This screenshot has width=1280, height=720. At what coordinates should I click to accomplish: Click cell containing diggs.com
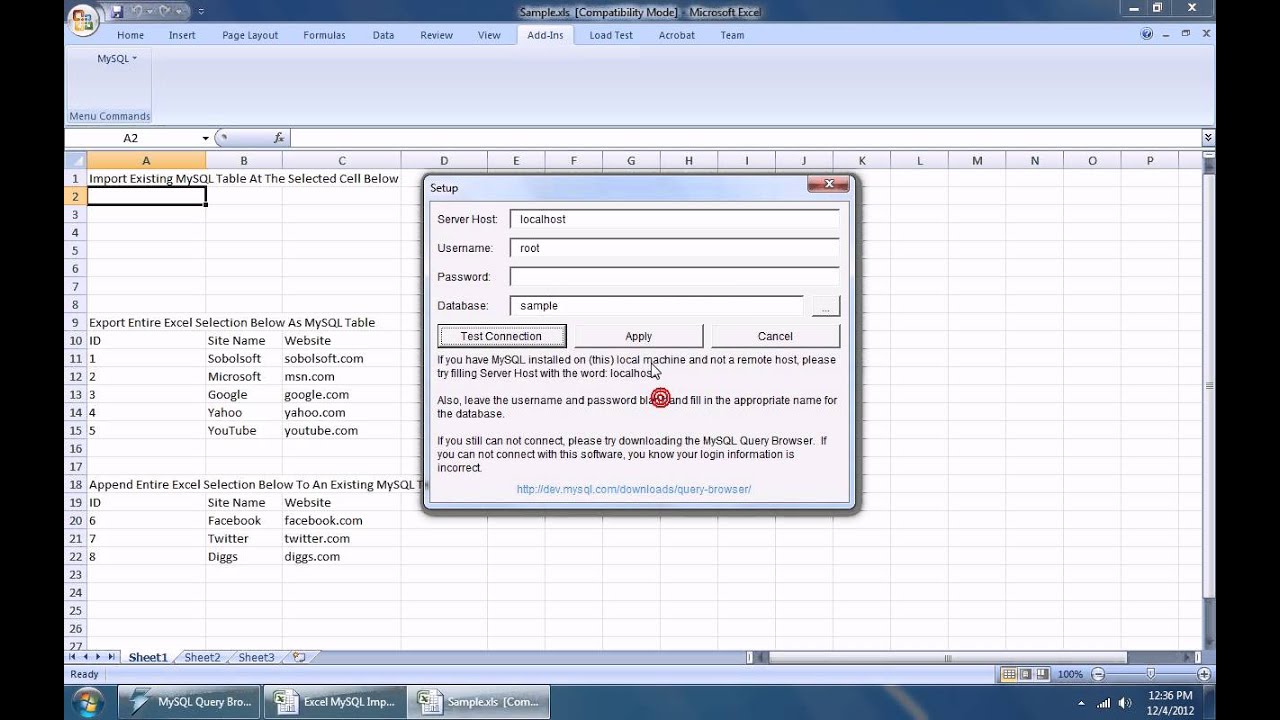click(341, 556)
